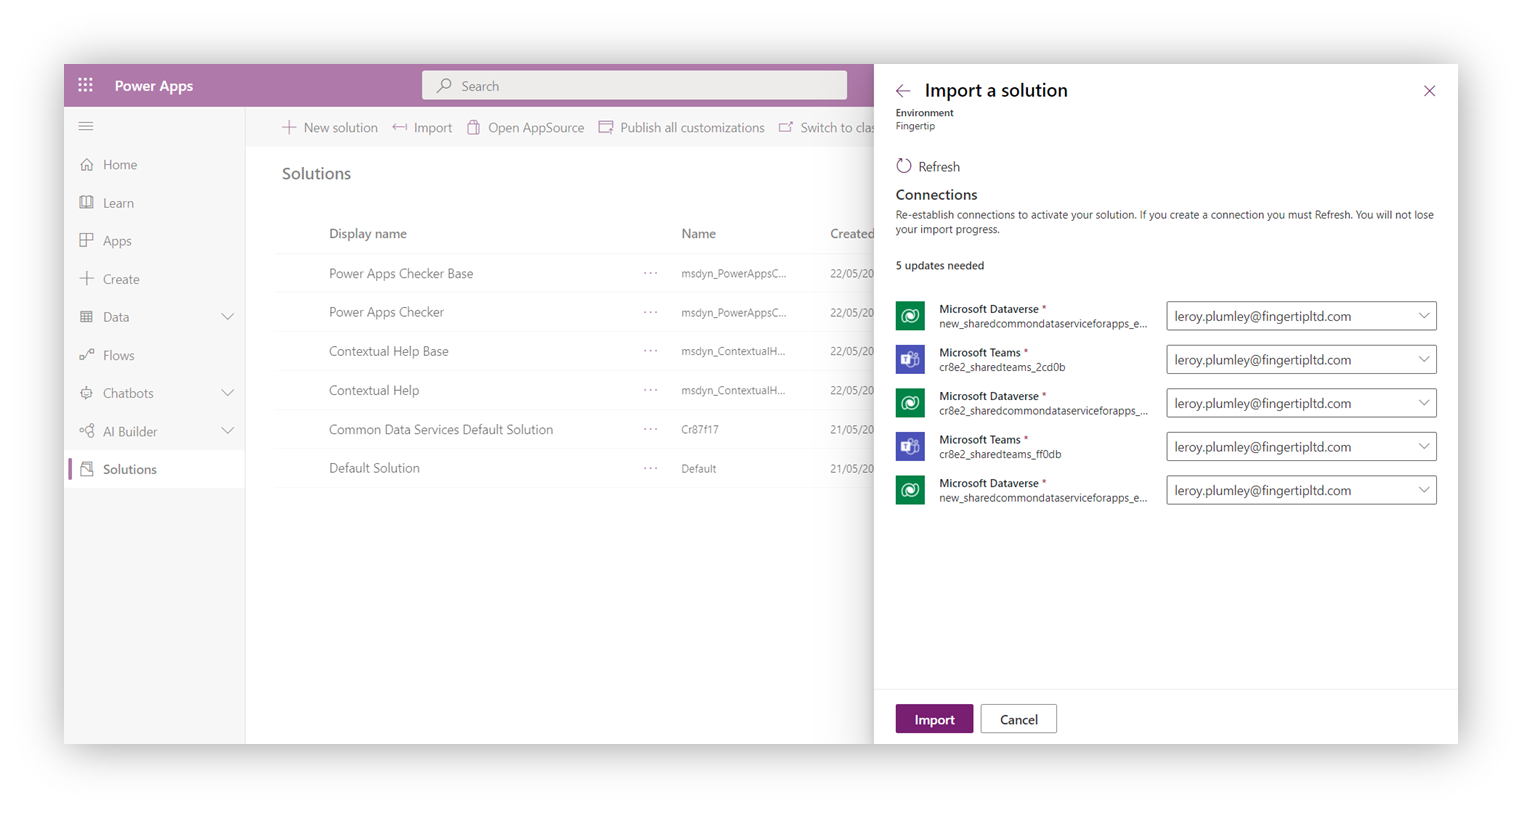1528x814 pixels.
Task: Open more options for Contextual Help Base
Action: point(650,351)
